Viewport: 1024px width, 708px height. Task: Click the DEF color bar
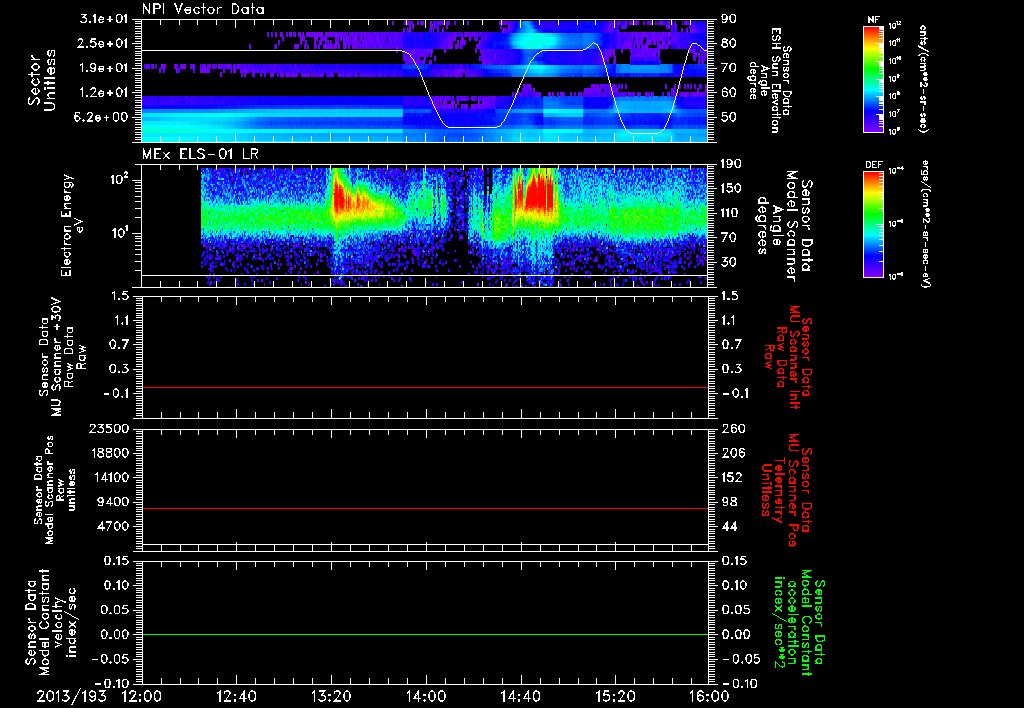coord(874,224)
